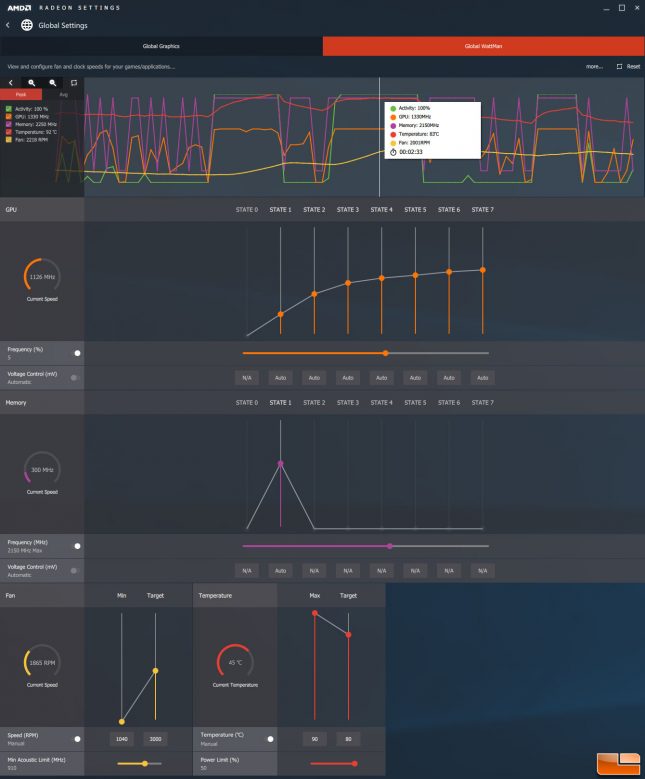Click the first magnifier zoom icon on graph toolbar

(x=32, y=83)
